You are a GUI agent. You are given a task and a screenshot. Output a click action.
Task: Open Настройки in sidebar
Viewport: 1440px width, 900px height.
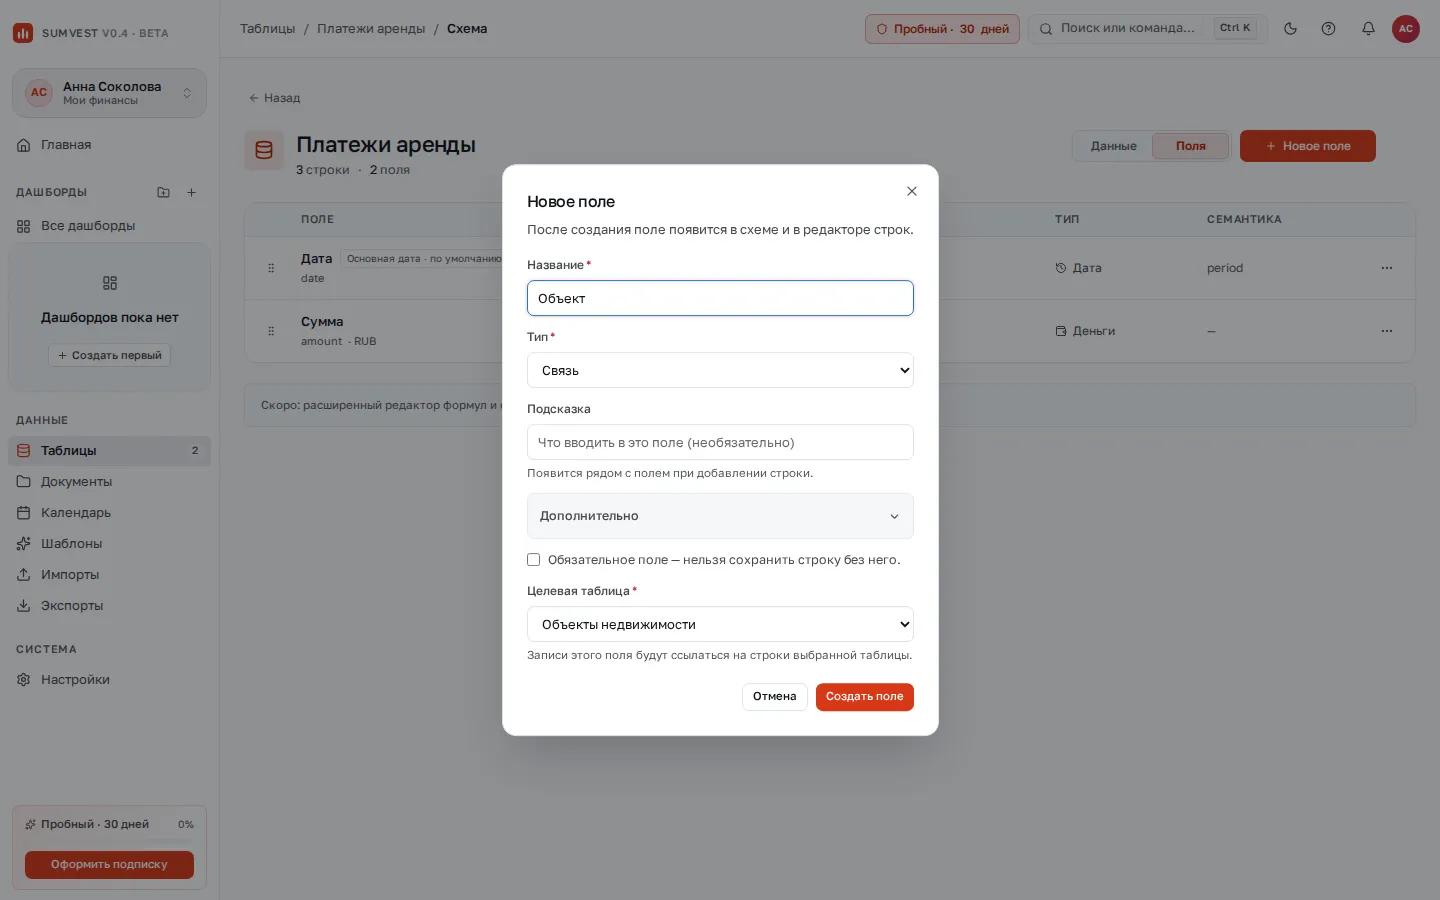[109, 680]
